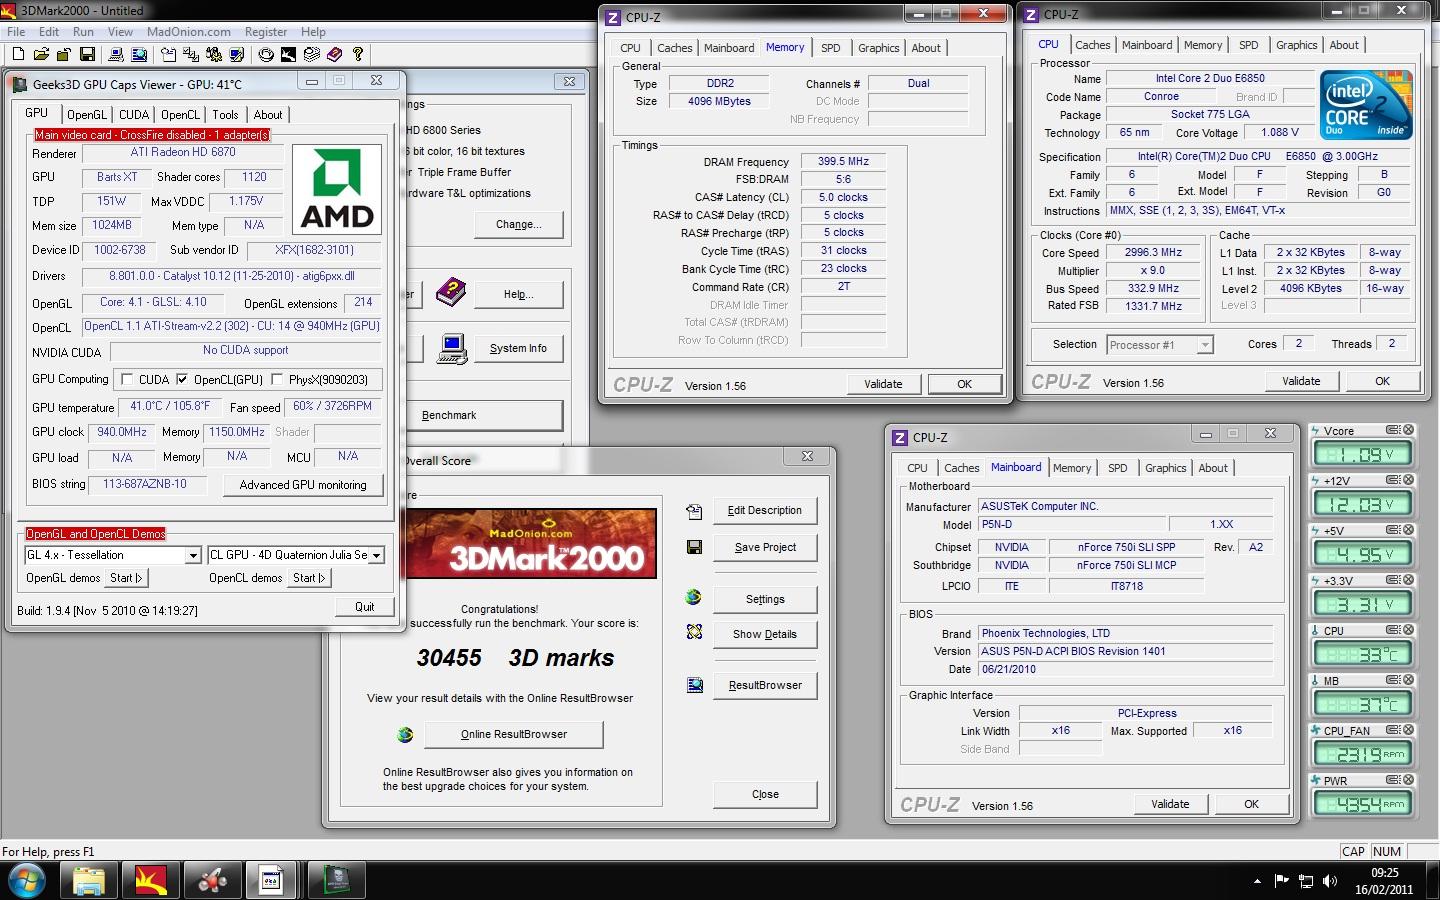Close the +12V monitor widget with its X icon
Viewport: 1440px width, 900px height.
[1408, 480]
